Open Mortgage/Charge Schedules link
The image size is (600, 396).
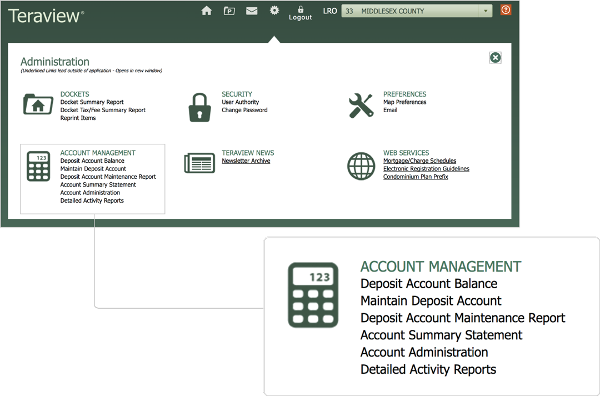click(x=420, y=161)
